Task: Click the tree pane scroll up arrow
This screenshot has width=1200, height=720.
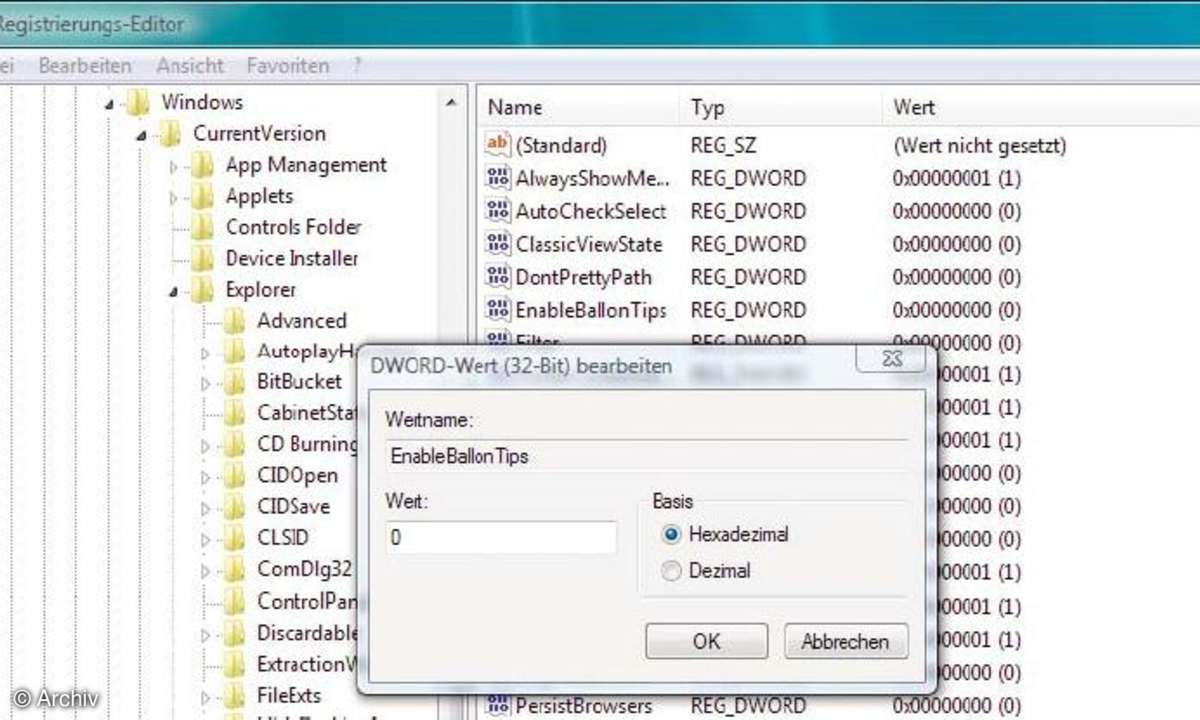Action: 451,103
